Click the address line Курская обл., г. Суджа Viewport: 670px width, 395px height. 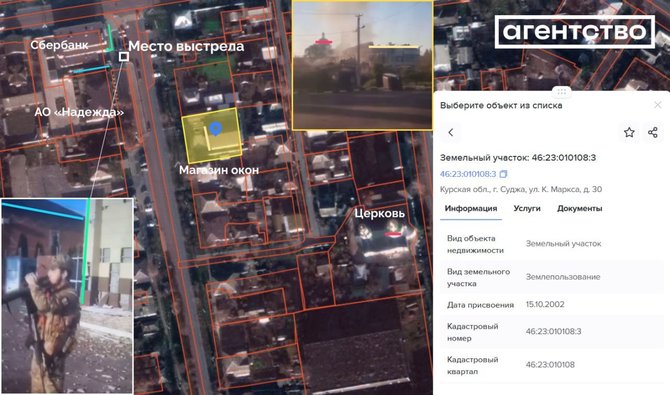tap(521, 189)
